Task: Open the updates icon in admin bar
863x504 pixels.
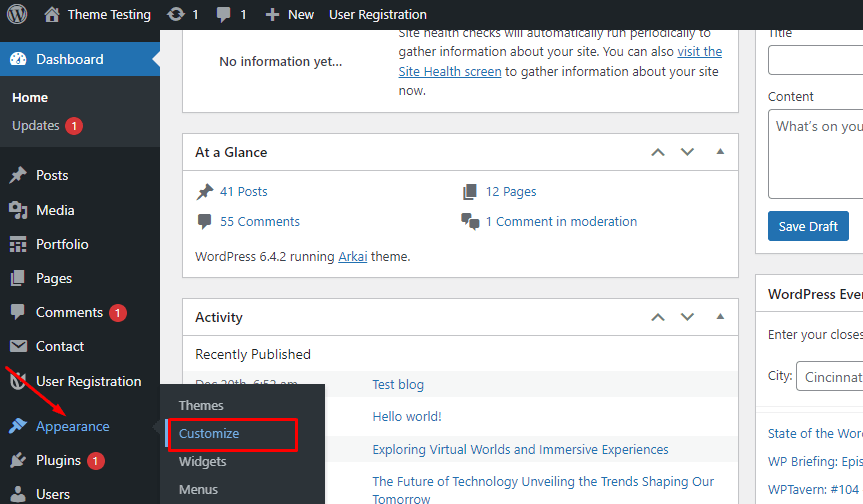Action: [x=177, y=14]
